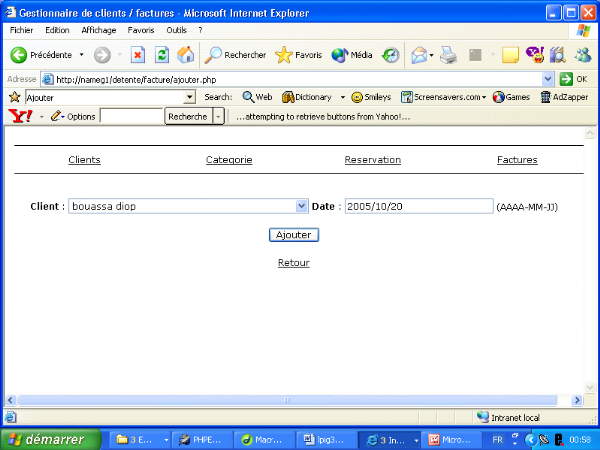
Task: Click the Précédente back button
Action: (x=42, y=55)
